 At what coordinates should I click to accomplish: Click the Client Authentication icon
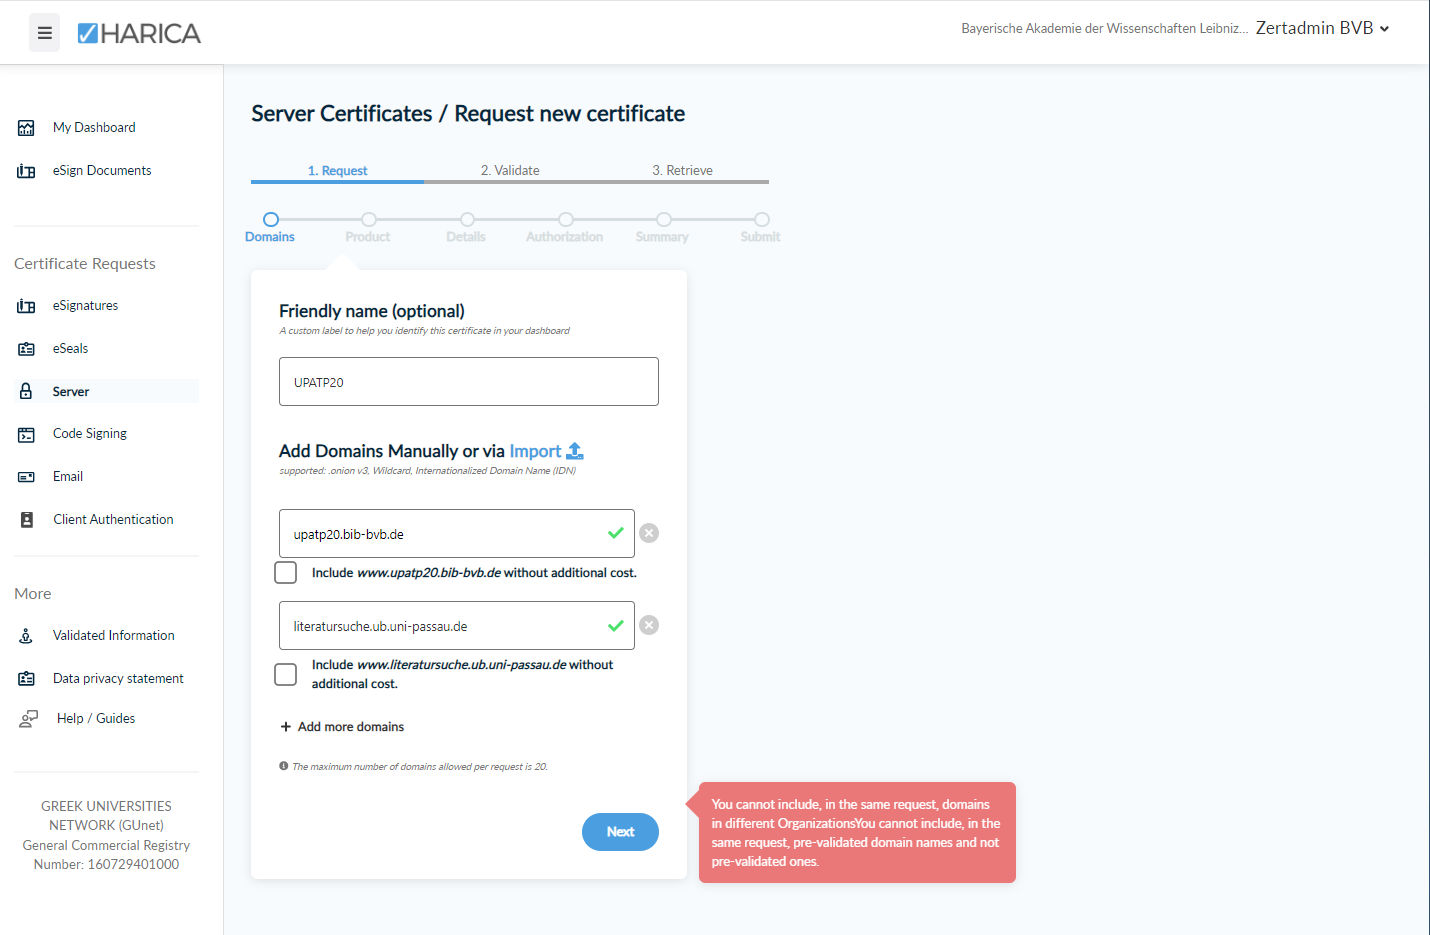[27, 520]
